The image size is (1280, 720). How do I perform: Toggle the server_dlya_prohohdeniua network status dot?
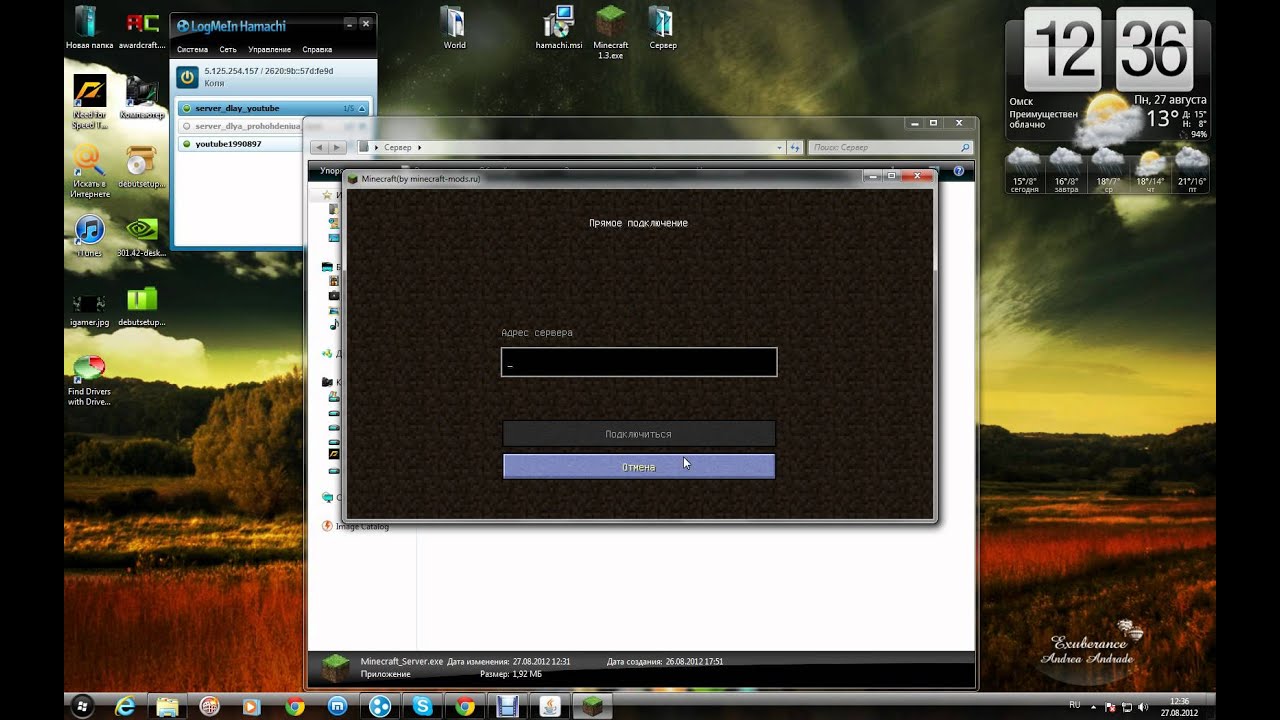pyautogui.click(x=186, y=126)
